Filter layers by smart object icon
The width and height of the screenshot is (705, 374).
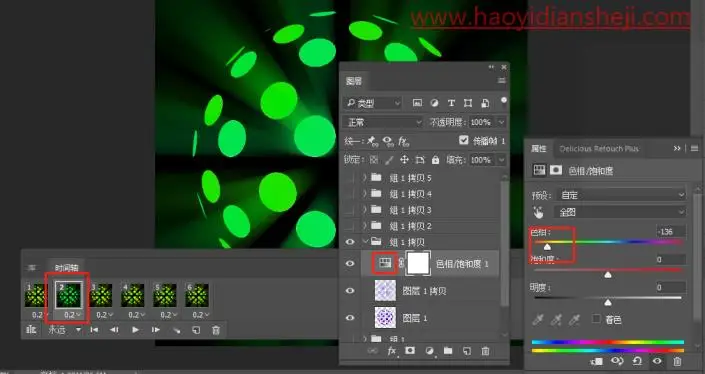pyautogui.click(x=485, y=103)
